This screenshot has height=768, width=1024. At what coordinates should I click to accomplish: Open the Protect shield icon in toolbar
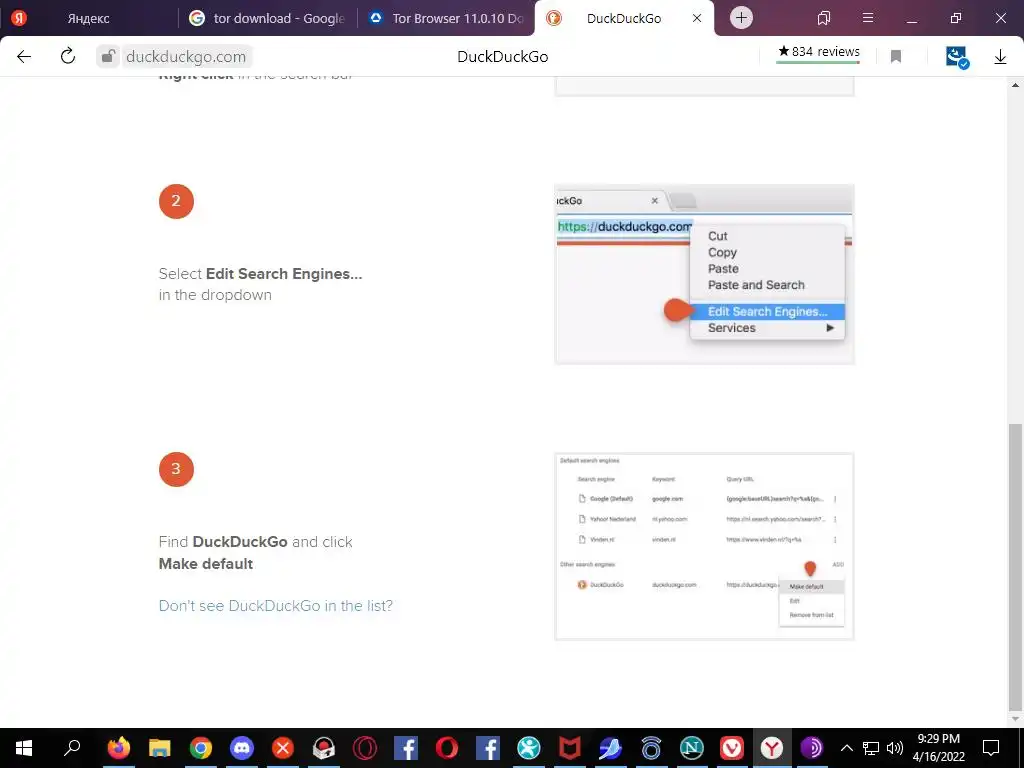[957, 57]
